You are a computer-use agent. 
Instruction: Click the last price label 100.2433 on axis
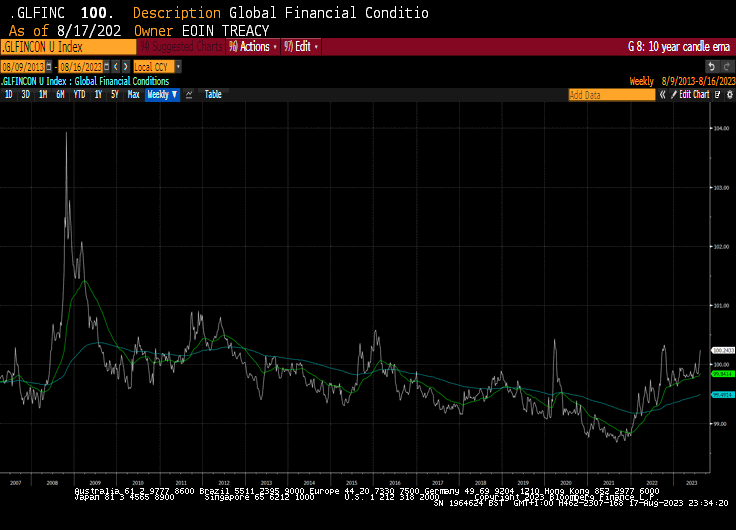tap(723, 350)
